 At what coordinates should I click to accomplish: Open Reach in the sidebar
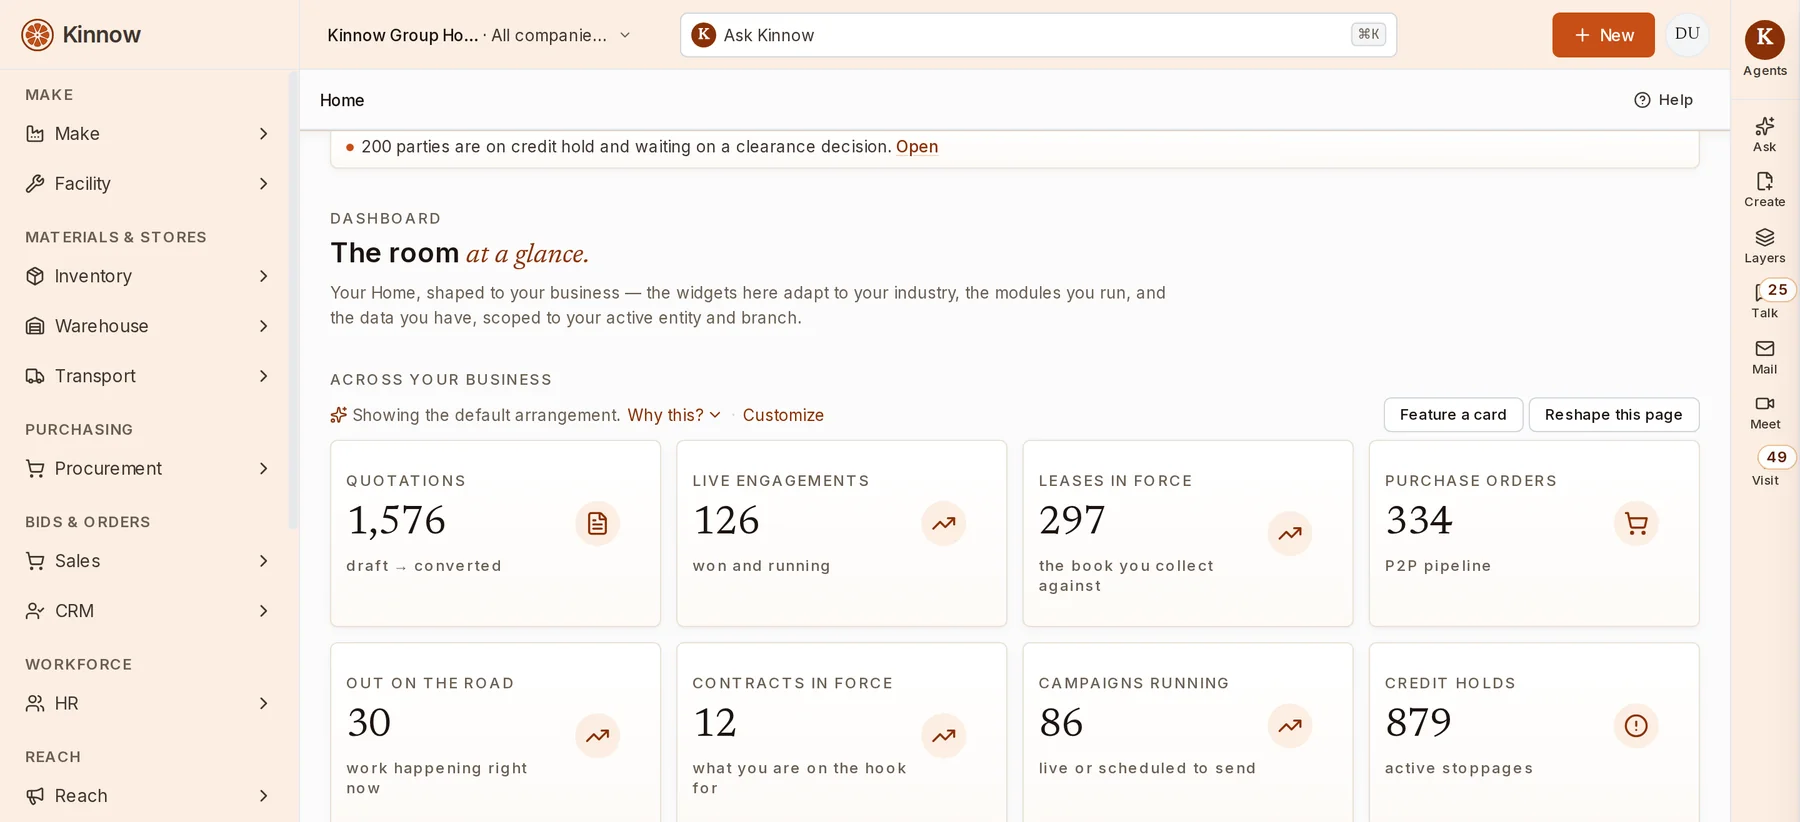click(148, 796)
